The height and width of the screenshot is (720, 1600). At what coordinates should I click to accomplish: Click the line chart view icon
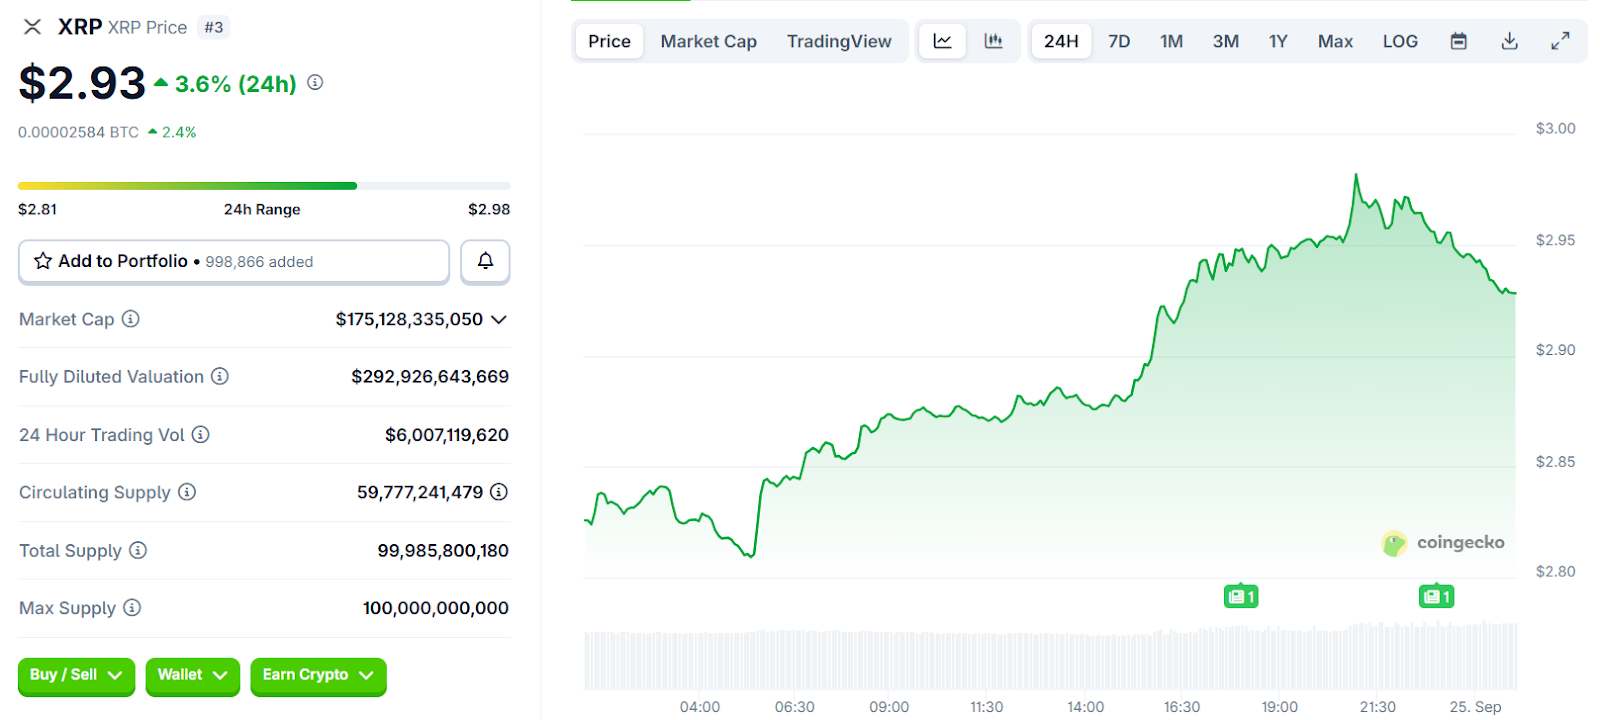click(942, 41)
